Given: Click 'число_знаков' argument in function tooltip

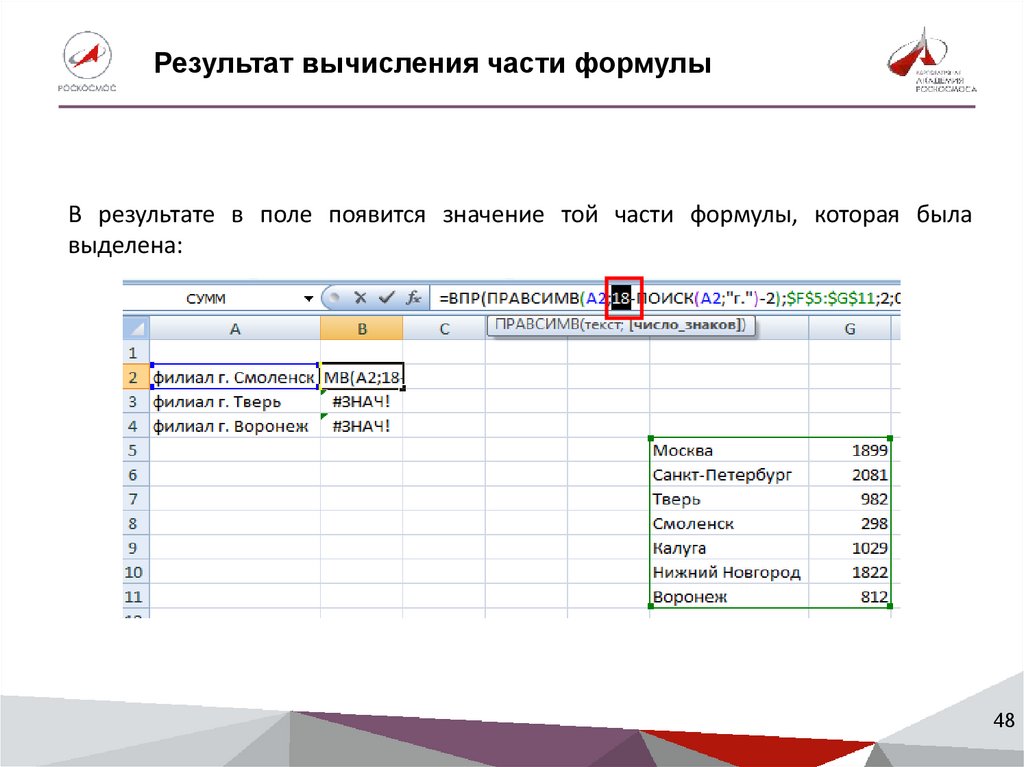Looking at the screenshot, I should [x=686, y=326].
